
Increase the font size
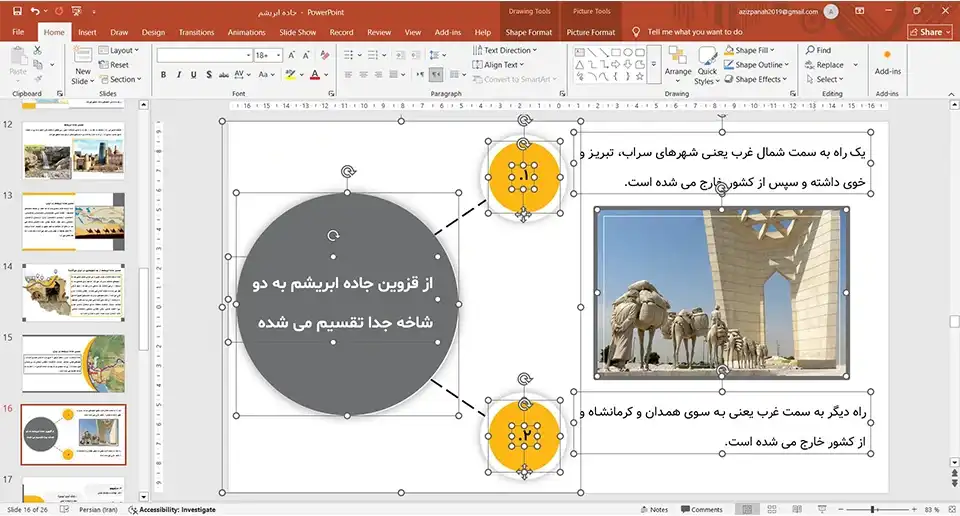(x=291, y=55)
